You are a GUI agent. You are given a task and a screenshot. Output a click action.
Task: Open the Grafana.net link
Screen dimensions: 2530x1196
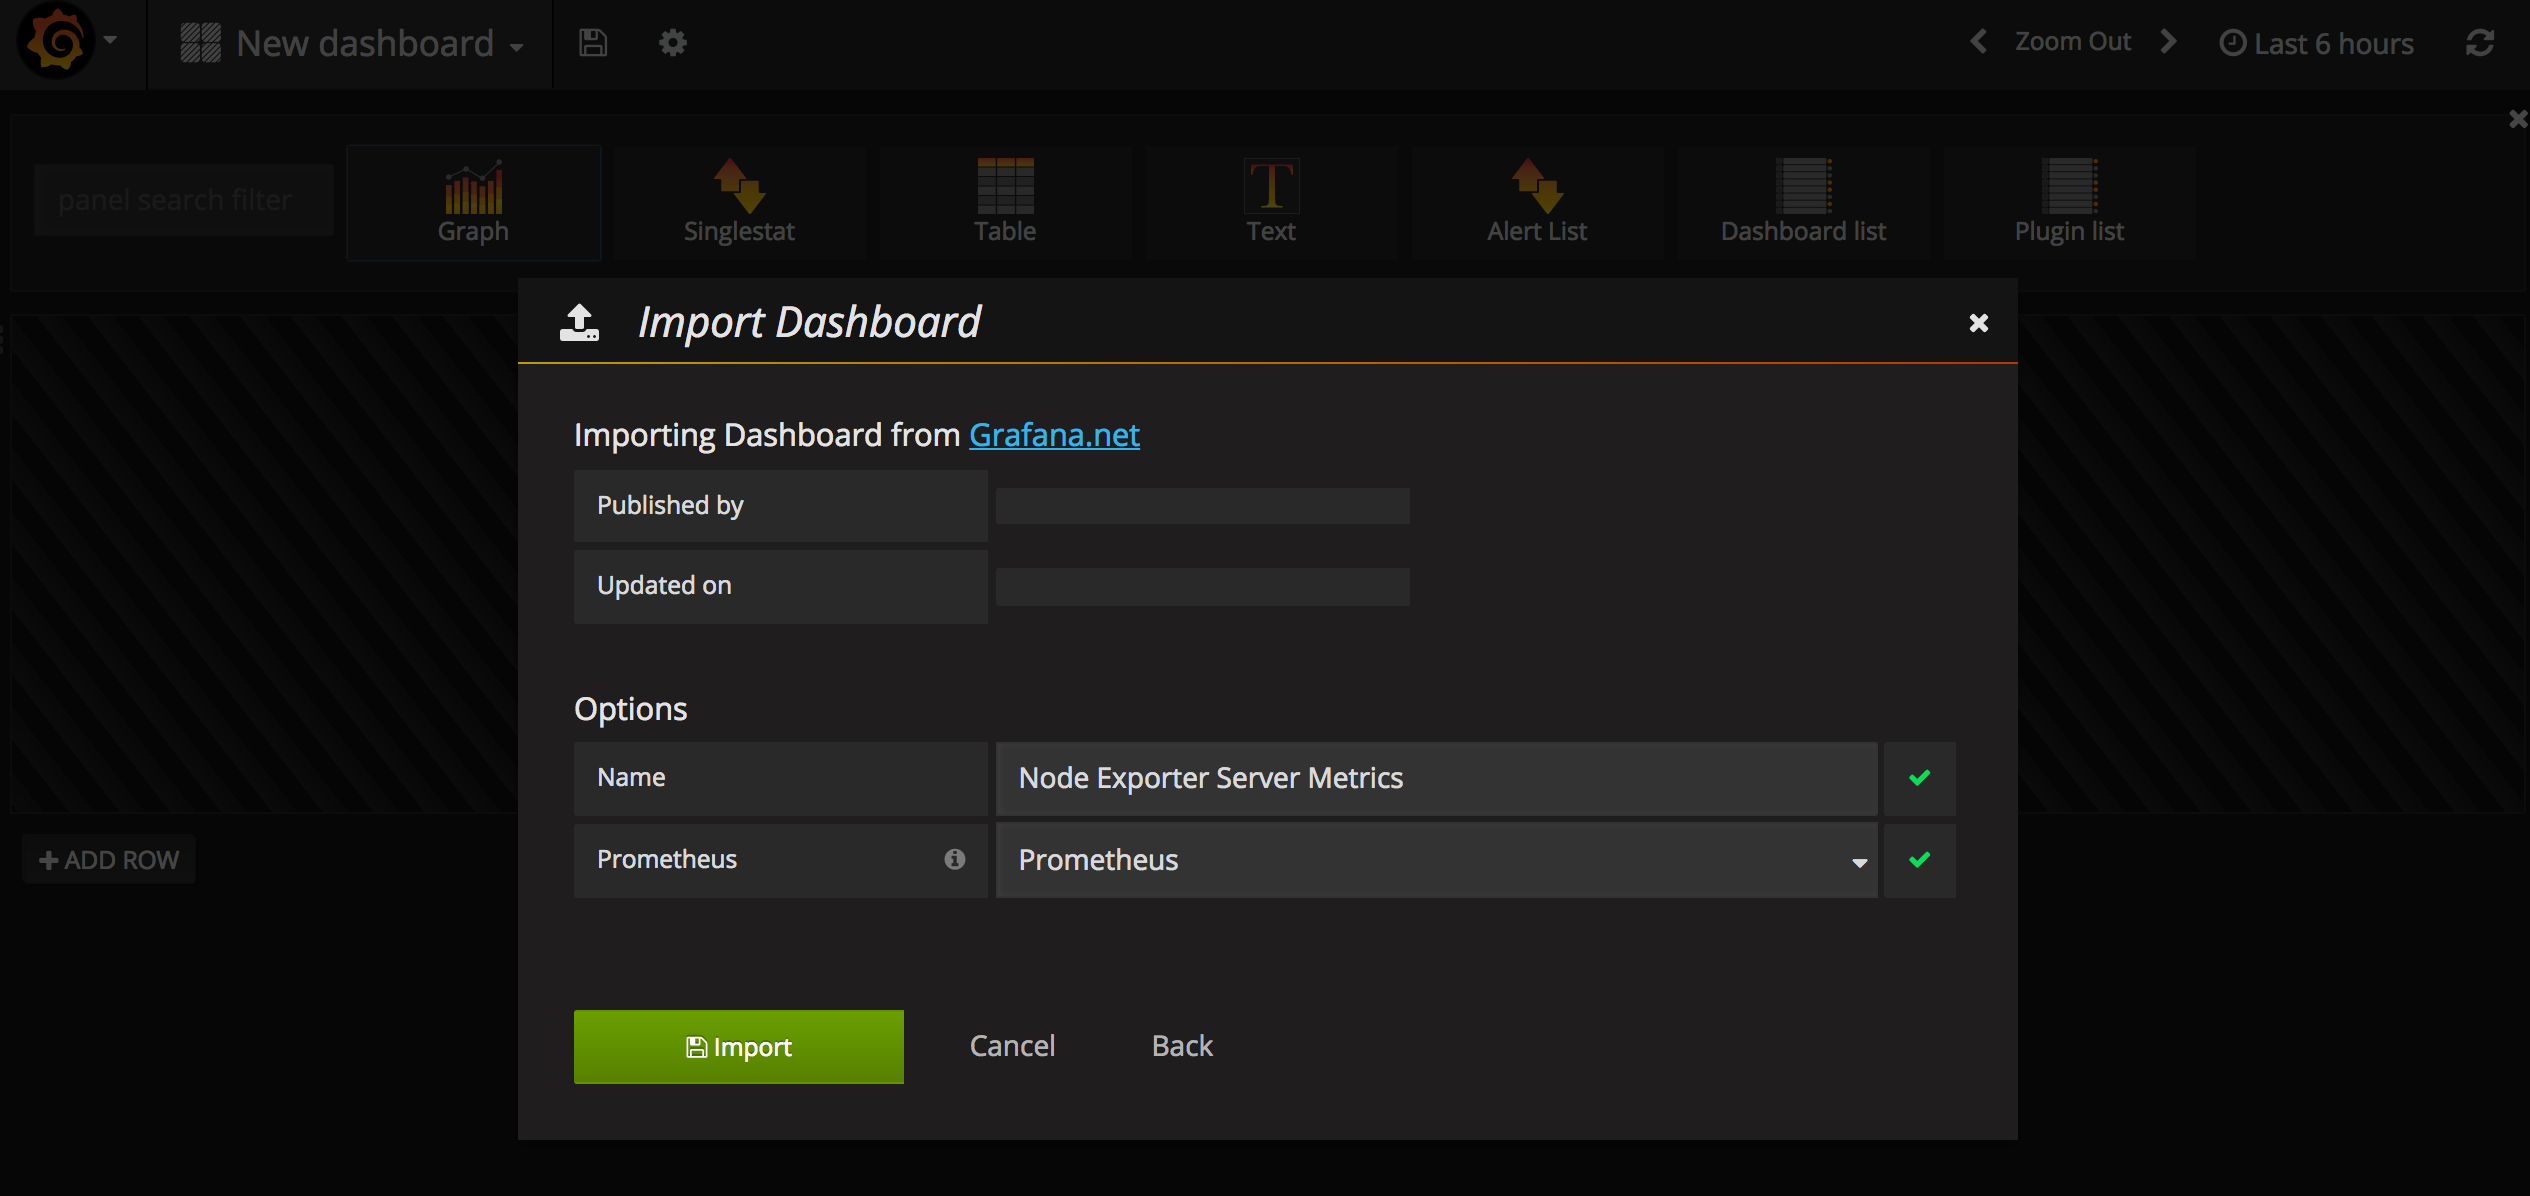click(1054, 435)
